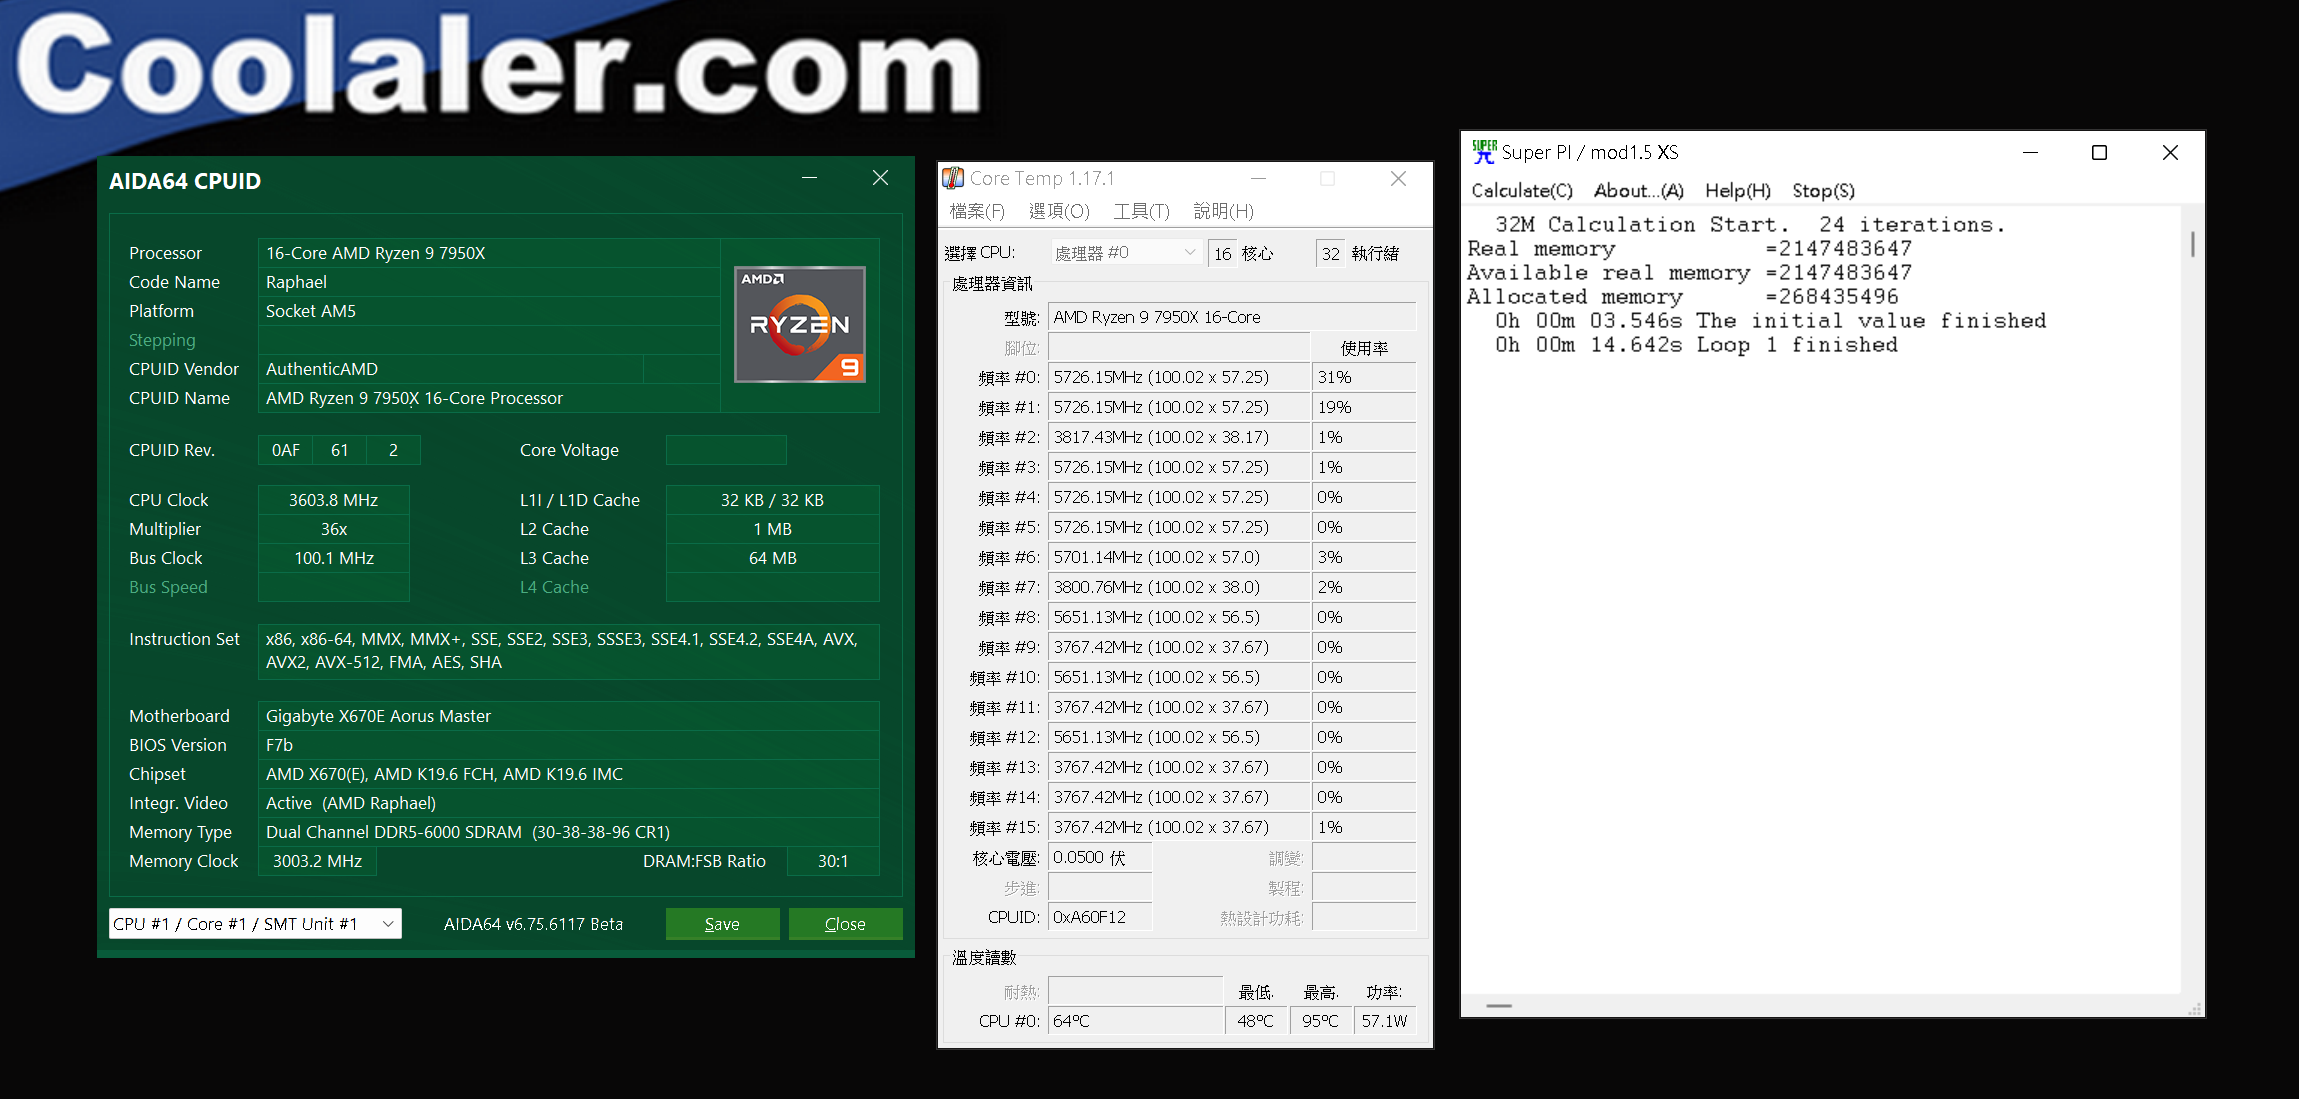This screenshot has height=1099, width=2299.
Task: Click the 頻率 #7 3800.76MHz value
Action: pyautogui.click(x=1178, y=587)
